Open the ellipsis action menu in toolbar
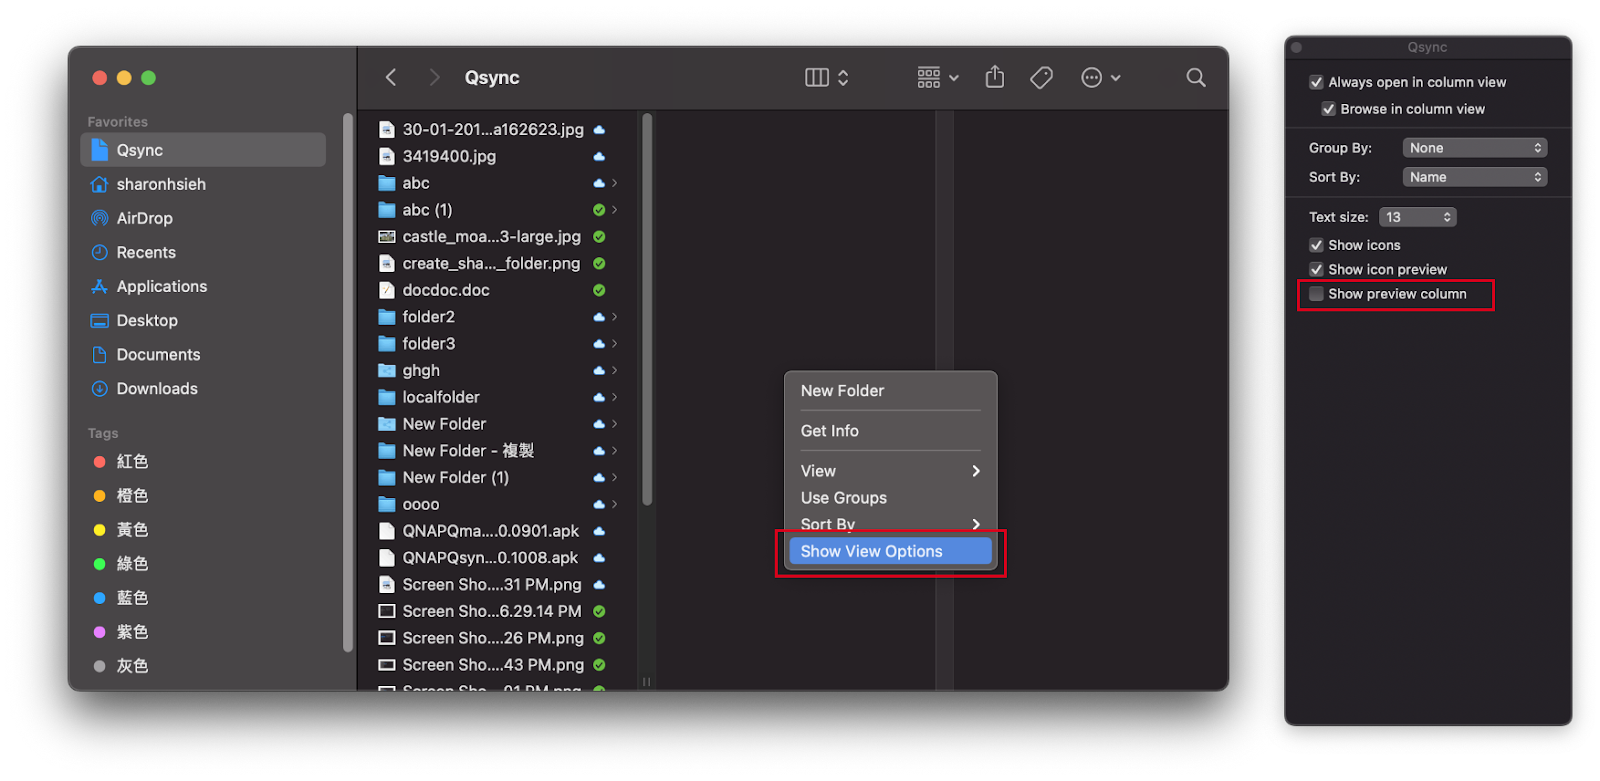Viewport: 1600px width, 781px height. [x=1100, y=78]
